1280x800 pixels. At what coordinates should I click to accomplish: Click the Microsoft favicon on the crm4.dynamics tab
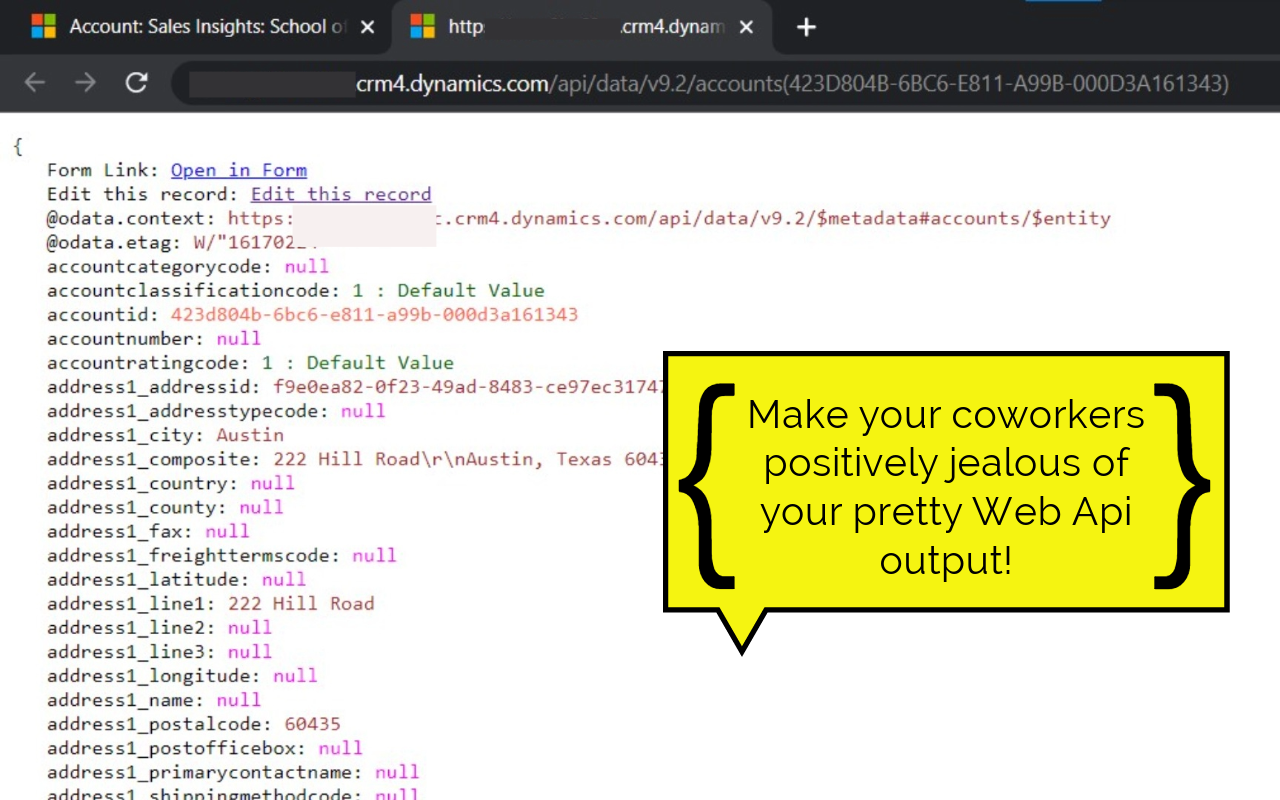point(421,26)
